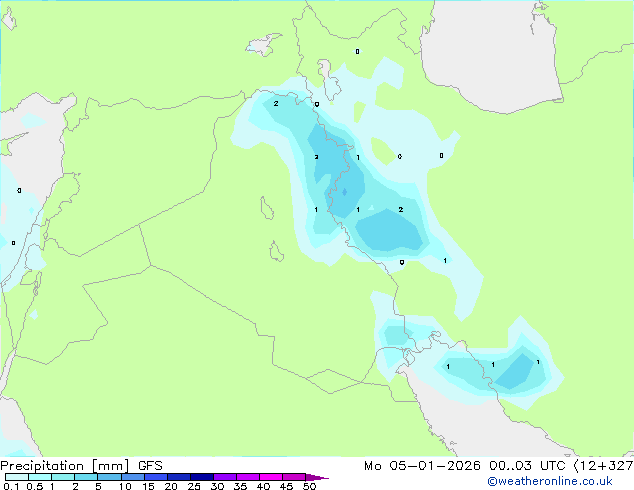The width and height of the screenshot is (634, 490).
Task: Pick the 35–40 mm violet legend swatch
Action: tap(248, 477)
